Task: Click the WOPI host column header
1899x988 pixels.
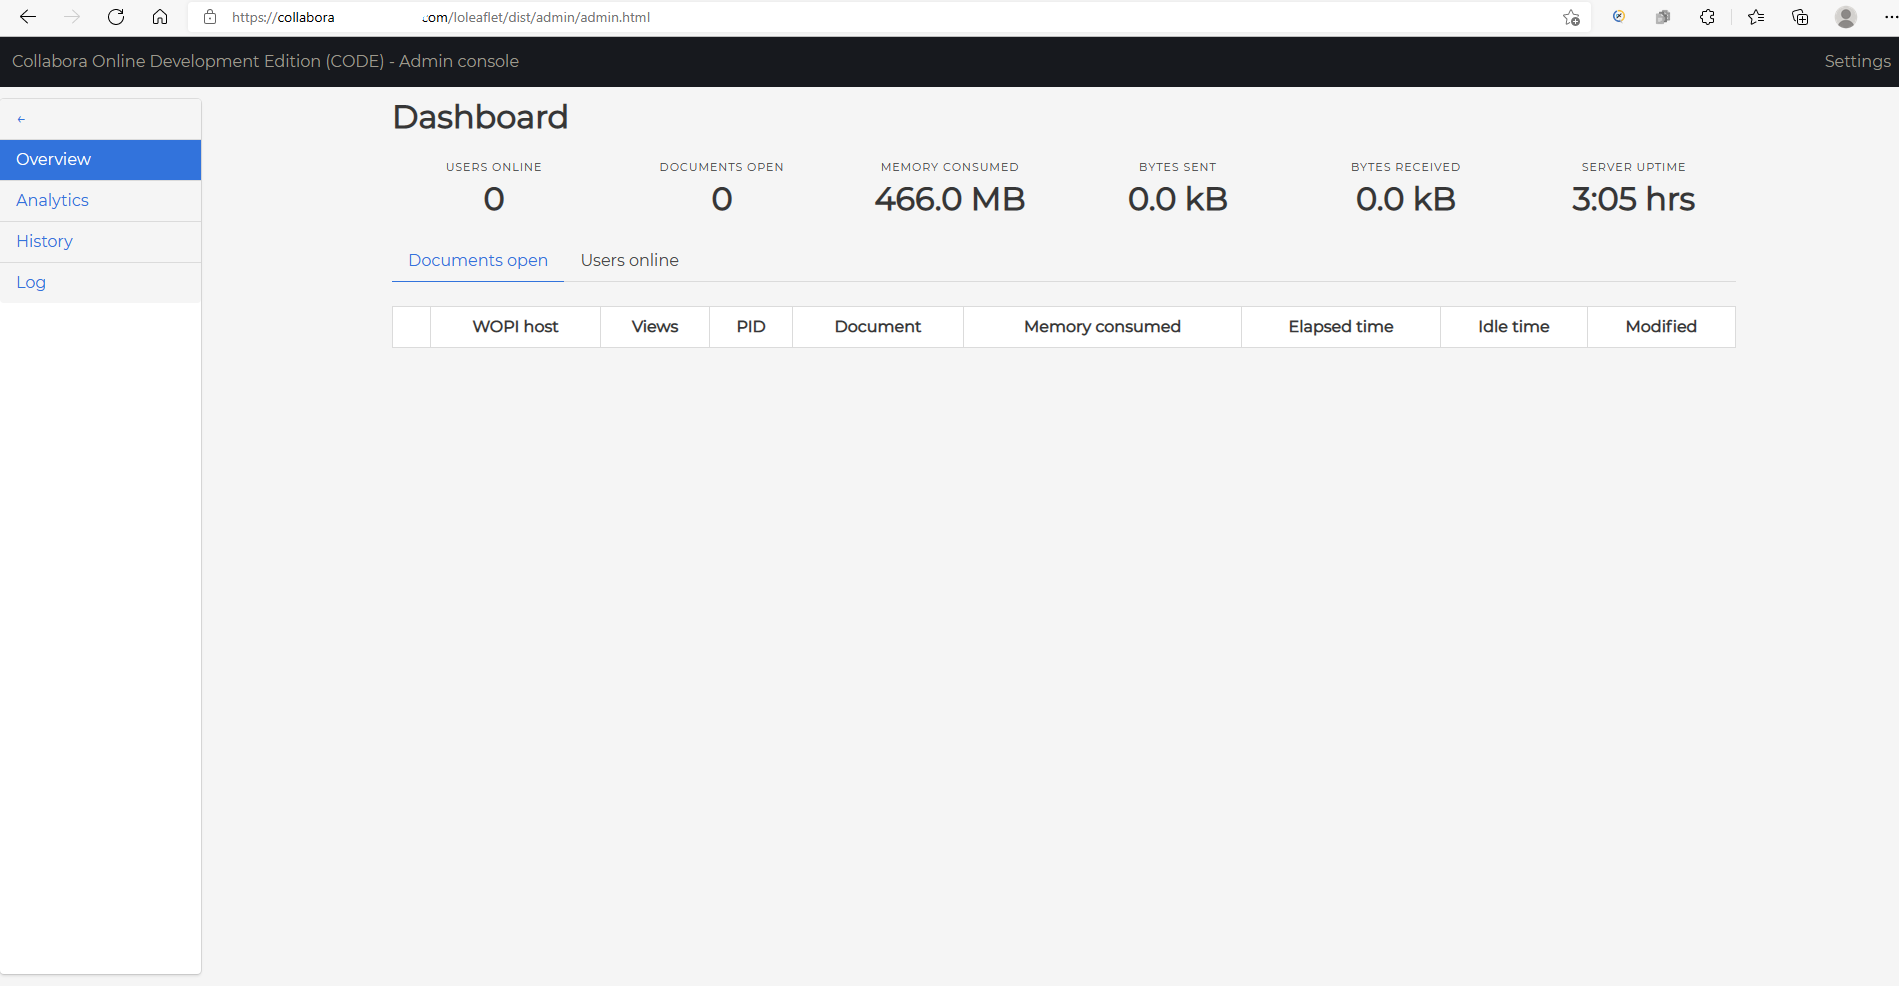Action: pos(515,327)
